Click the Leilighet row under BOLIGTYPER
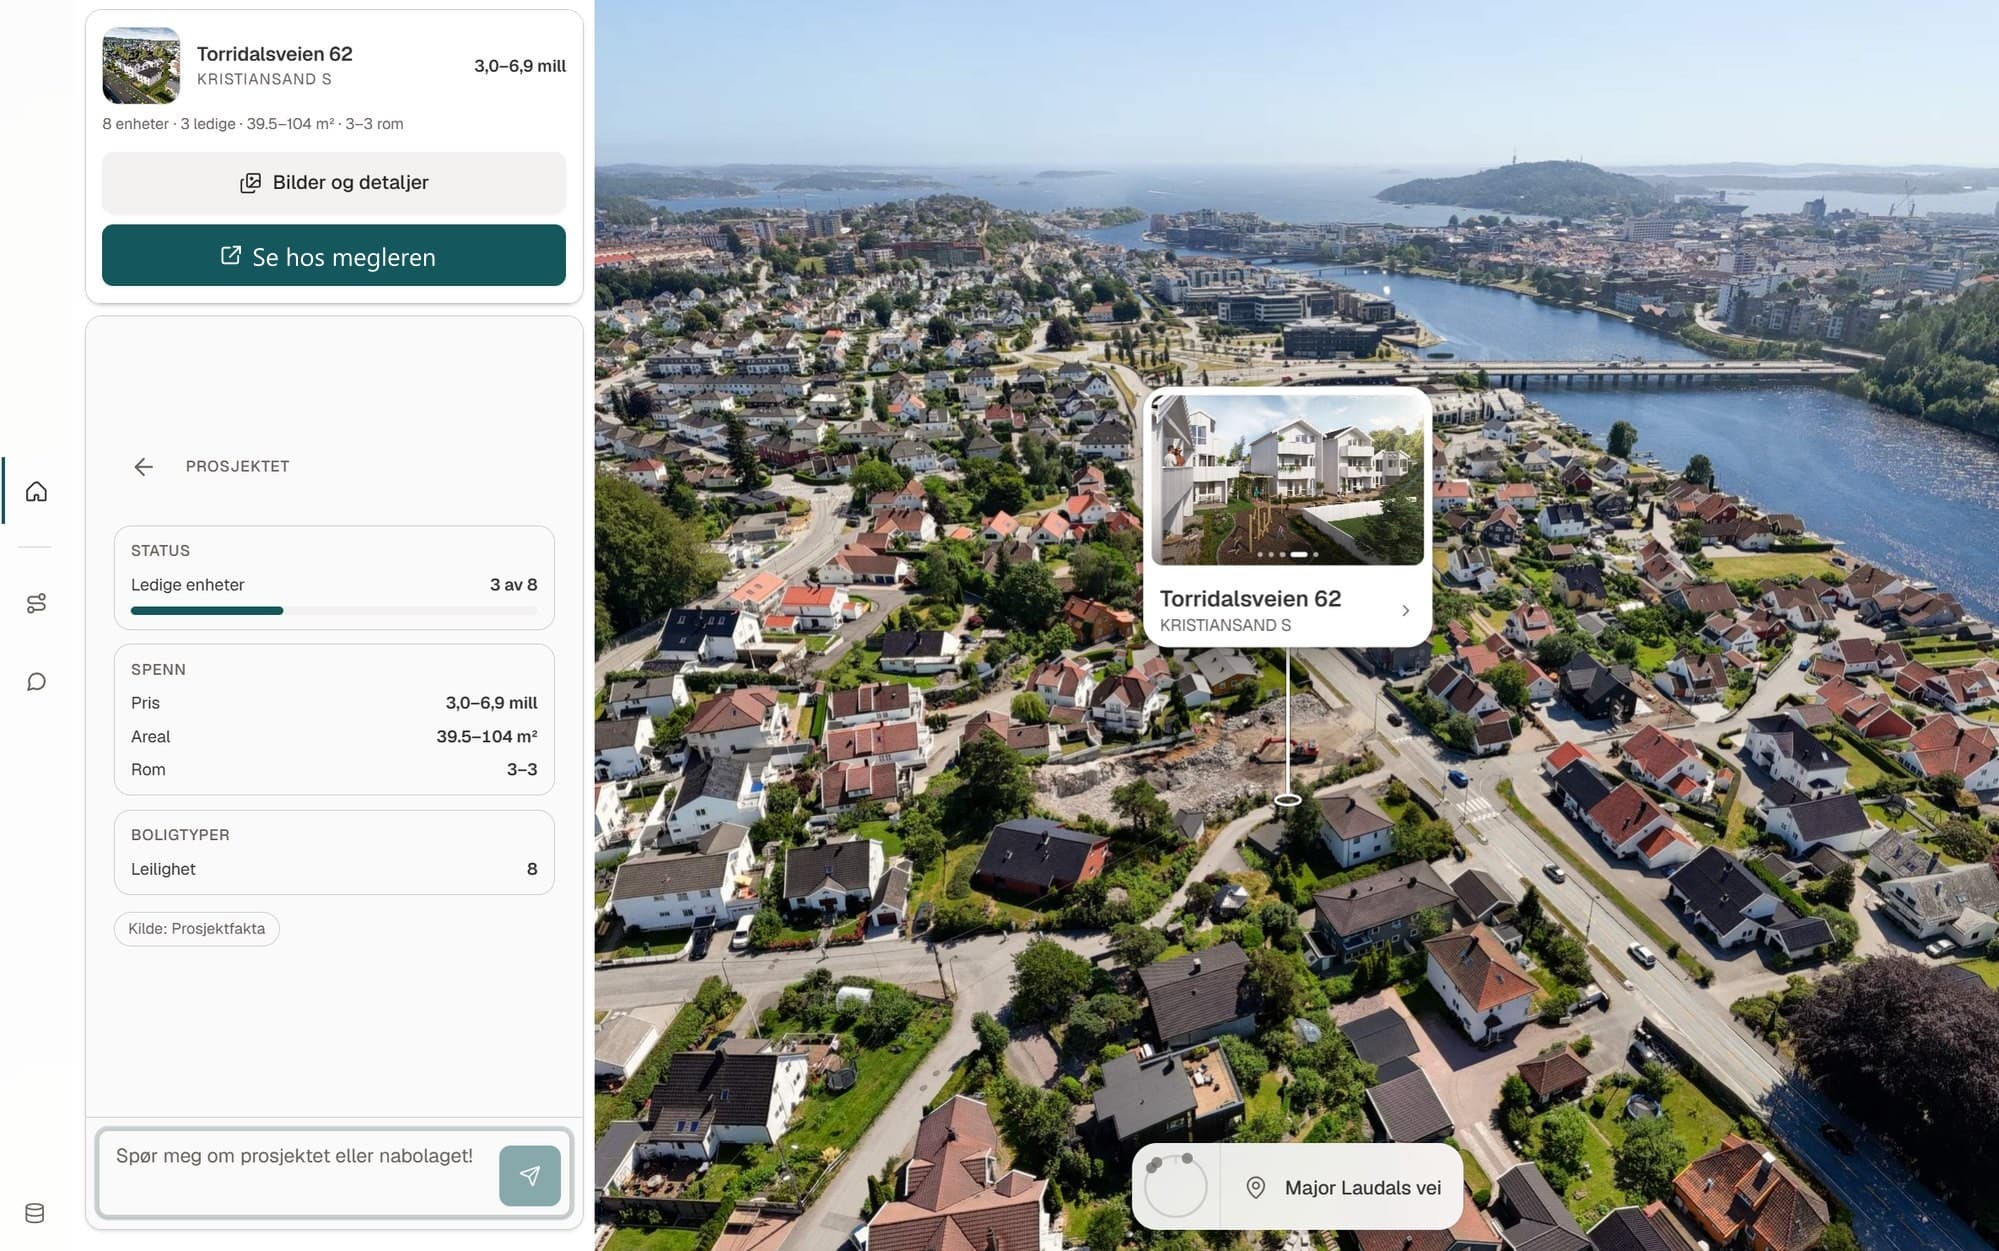Screen dimensions: 1999x1251 (x=334, y=869)
